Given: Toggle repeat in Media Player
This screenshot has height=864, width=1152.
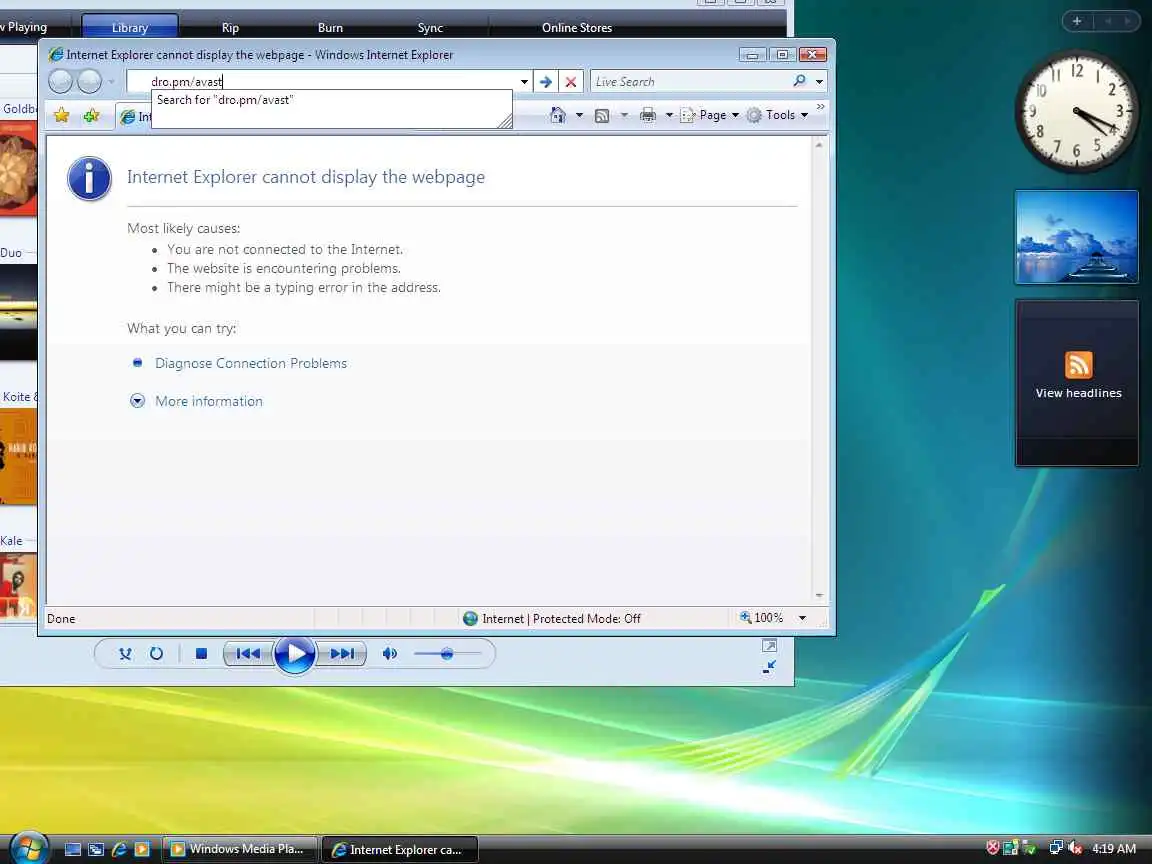Looking at the screenshot, I should [x=156, y=653].
